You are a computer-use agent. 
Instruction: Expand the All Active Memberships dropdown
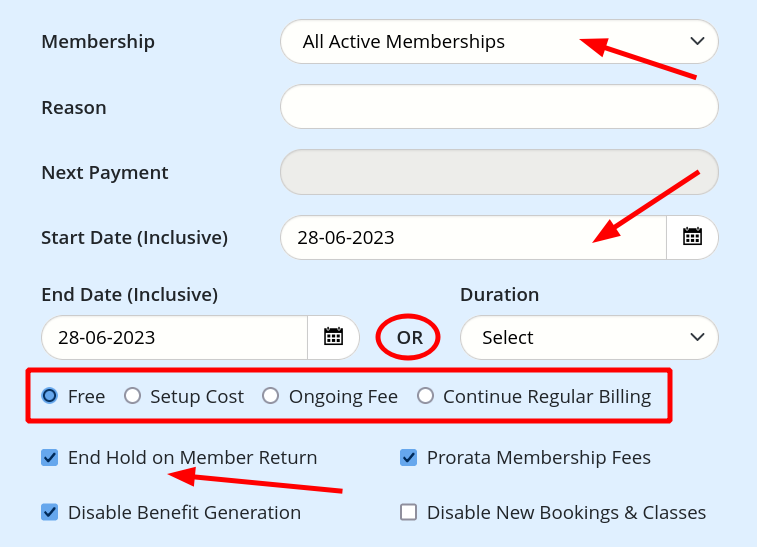[x=499, y=42]
